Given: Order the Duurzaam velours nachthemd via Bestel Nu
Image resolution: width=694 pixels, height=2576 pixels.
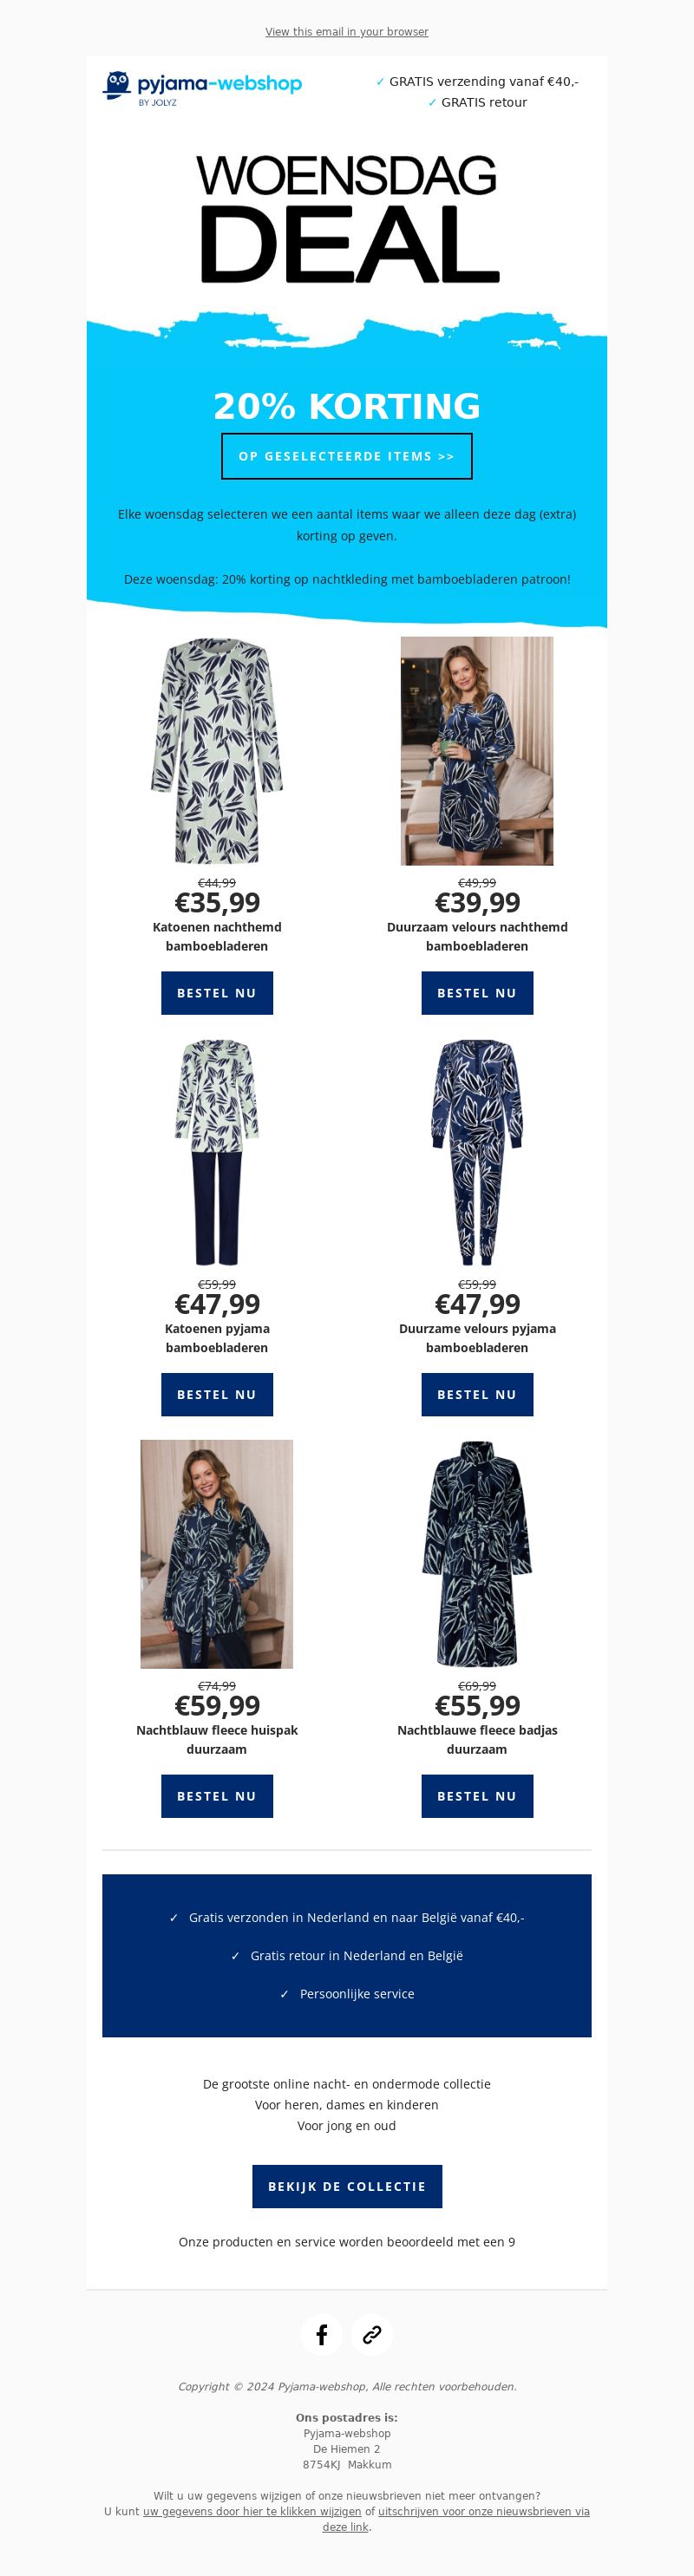Looking at the screenshot, I should pyautogui.click(x=477, y=993).
